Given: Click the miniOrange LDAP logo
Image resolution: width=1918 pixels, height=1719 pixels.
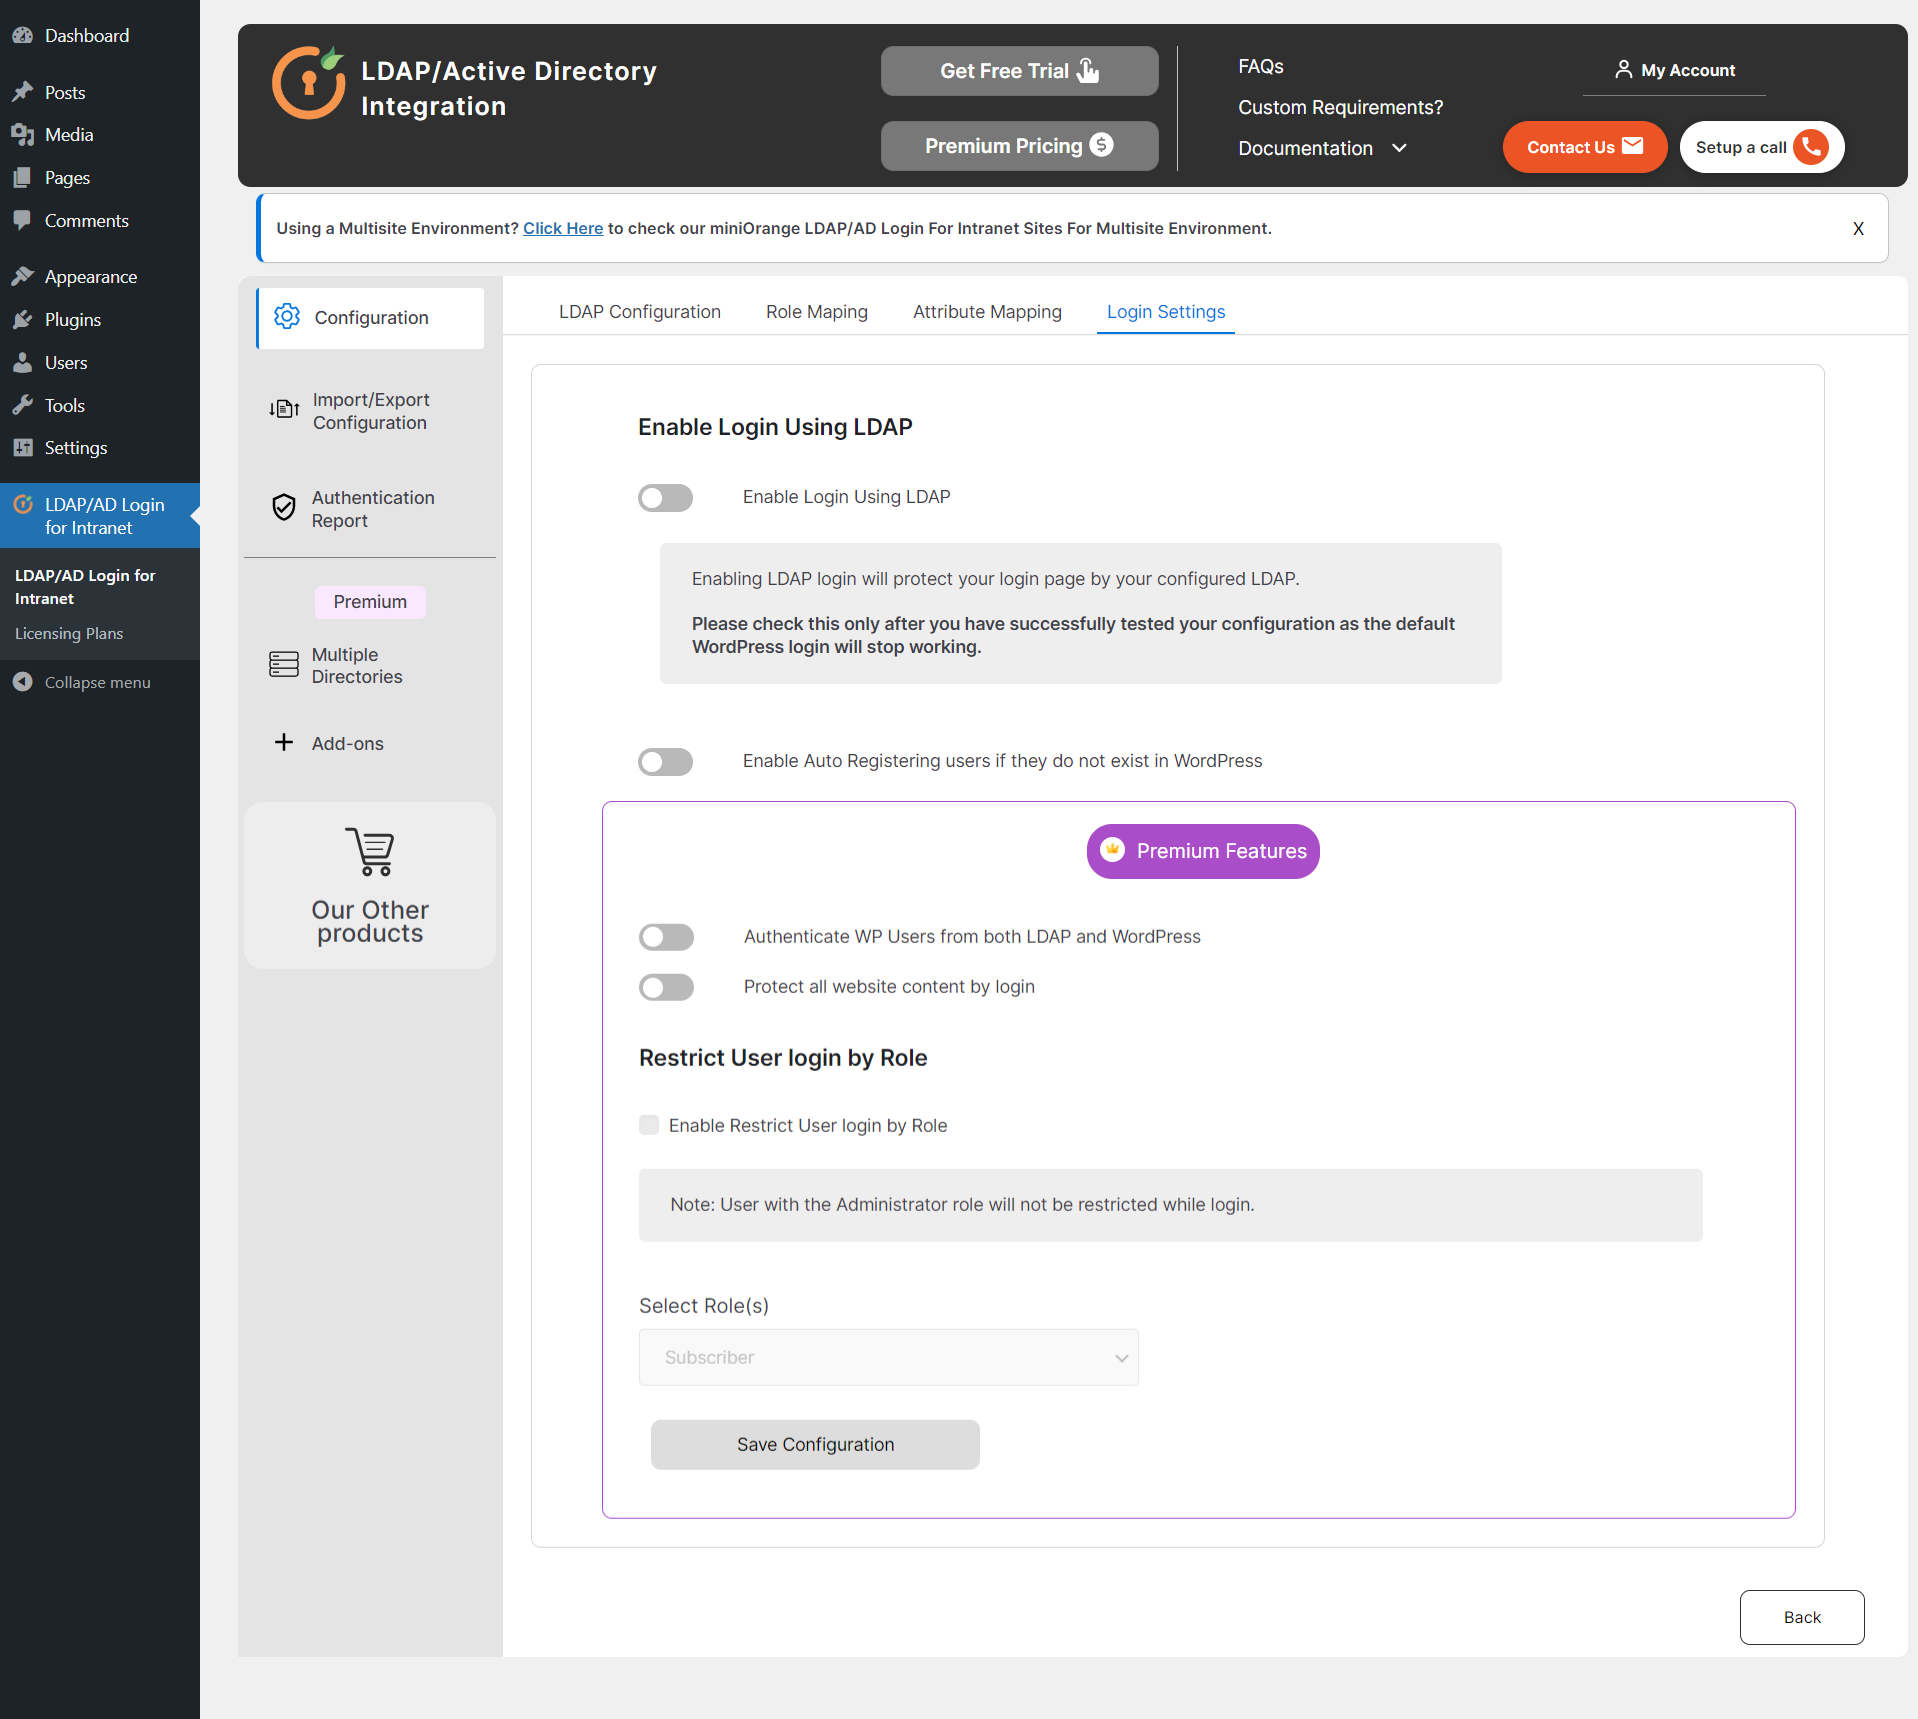Looking at the screenshot, I should pos(308,82).
